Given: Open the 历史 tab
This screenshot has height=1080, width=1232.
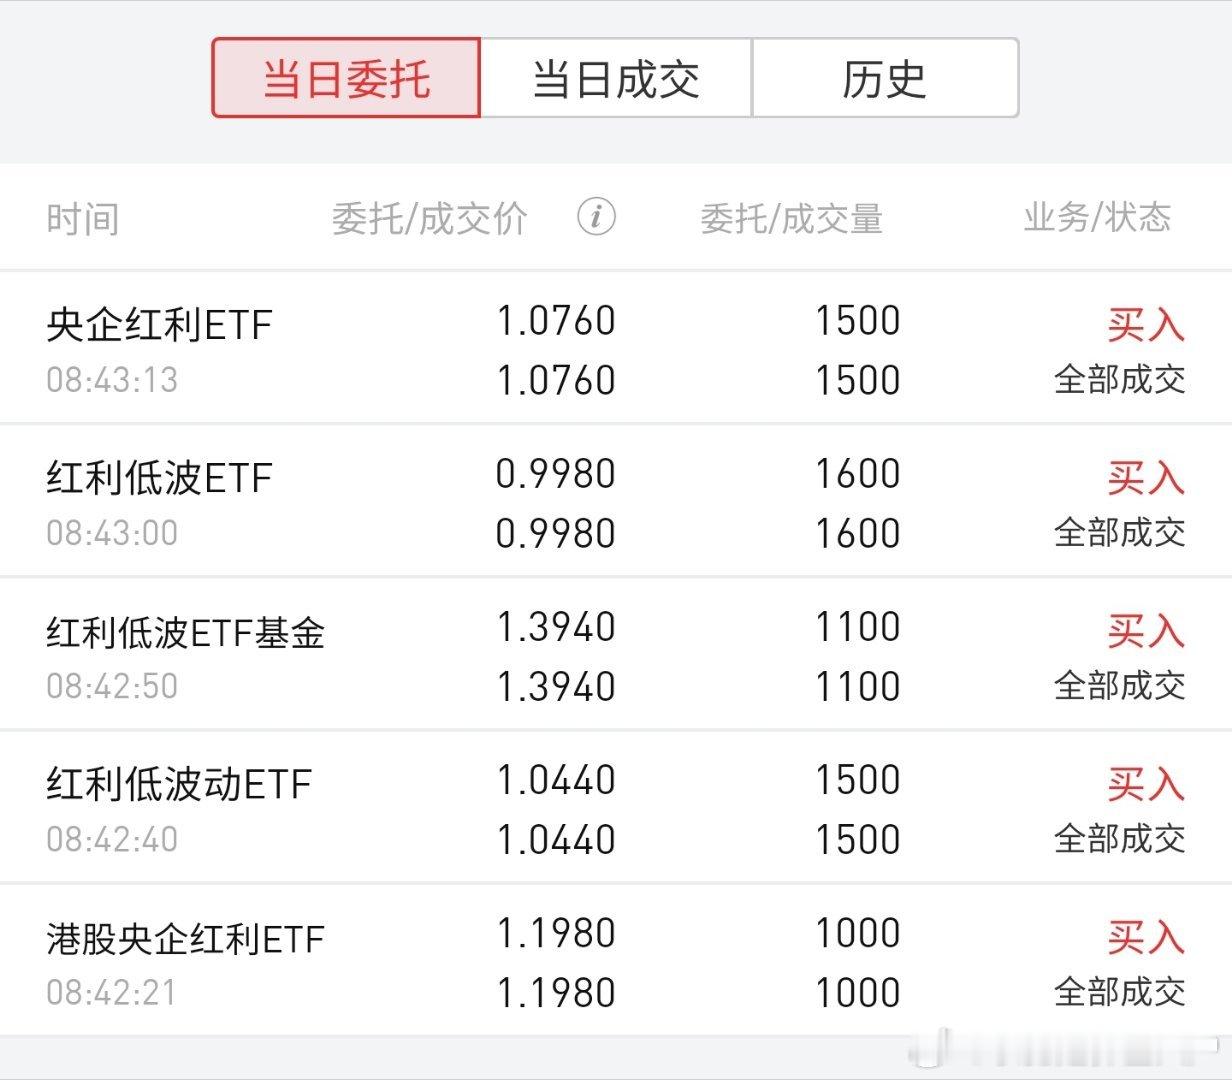Looking at the screenshot, I should pos(885,78).
